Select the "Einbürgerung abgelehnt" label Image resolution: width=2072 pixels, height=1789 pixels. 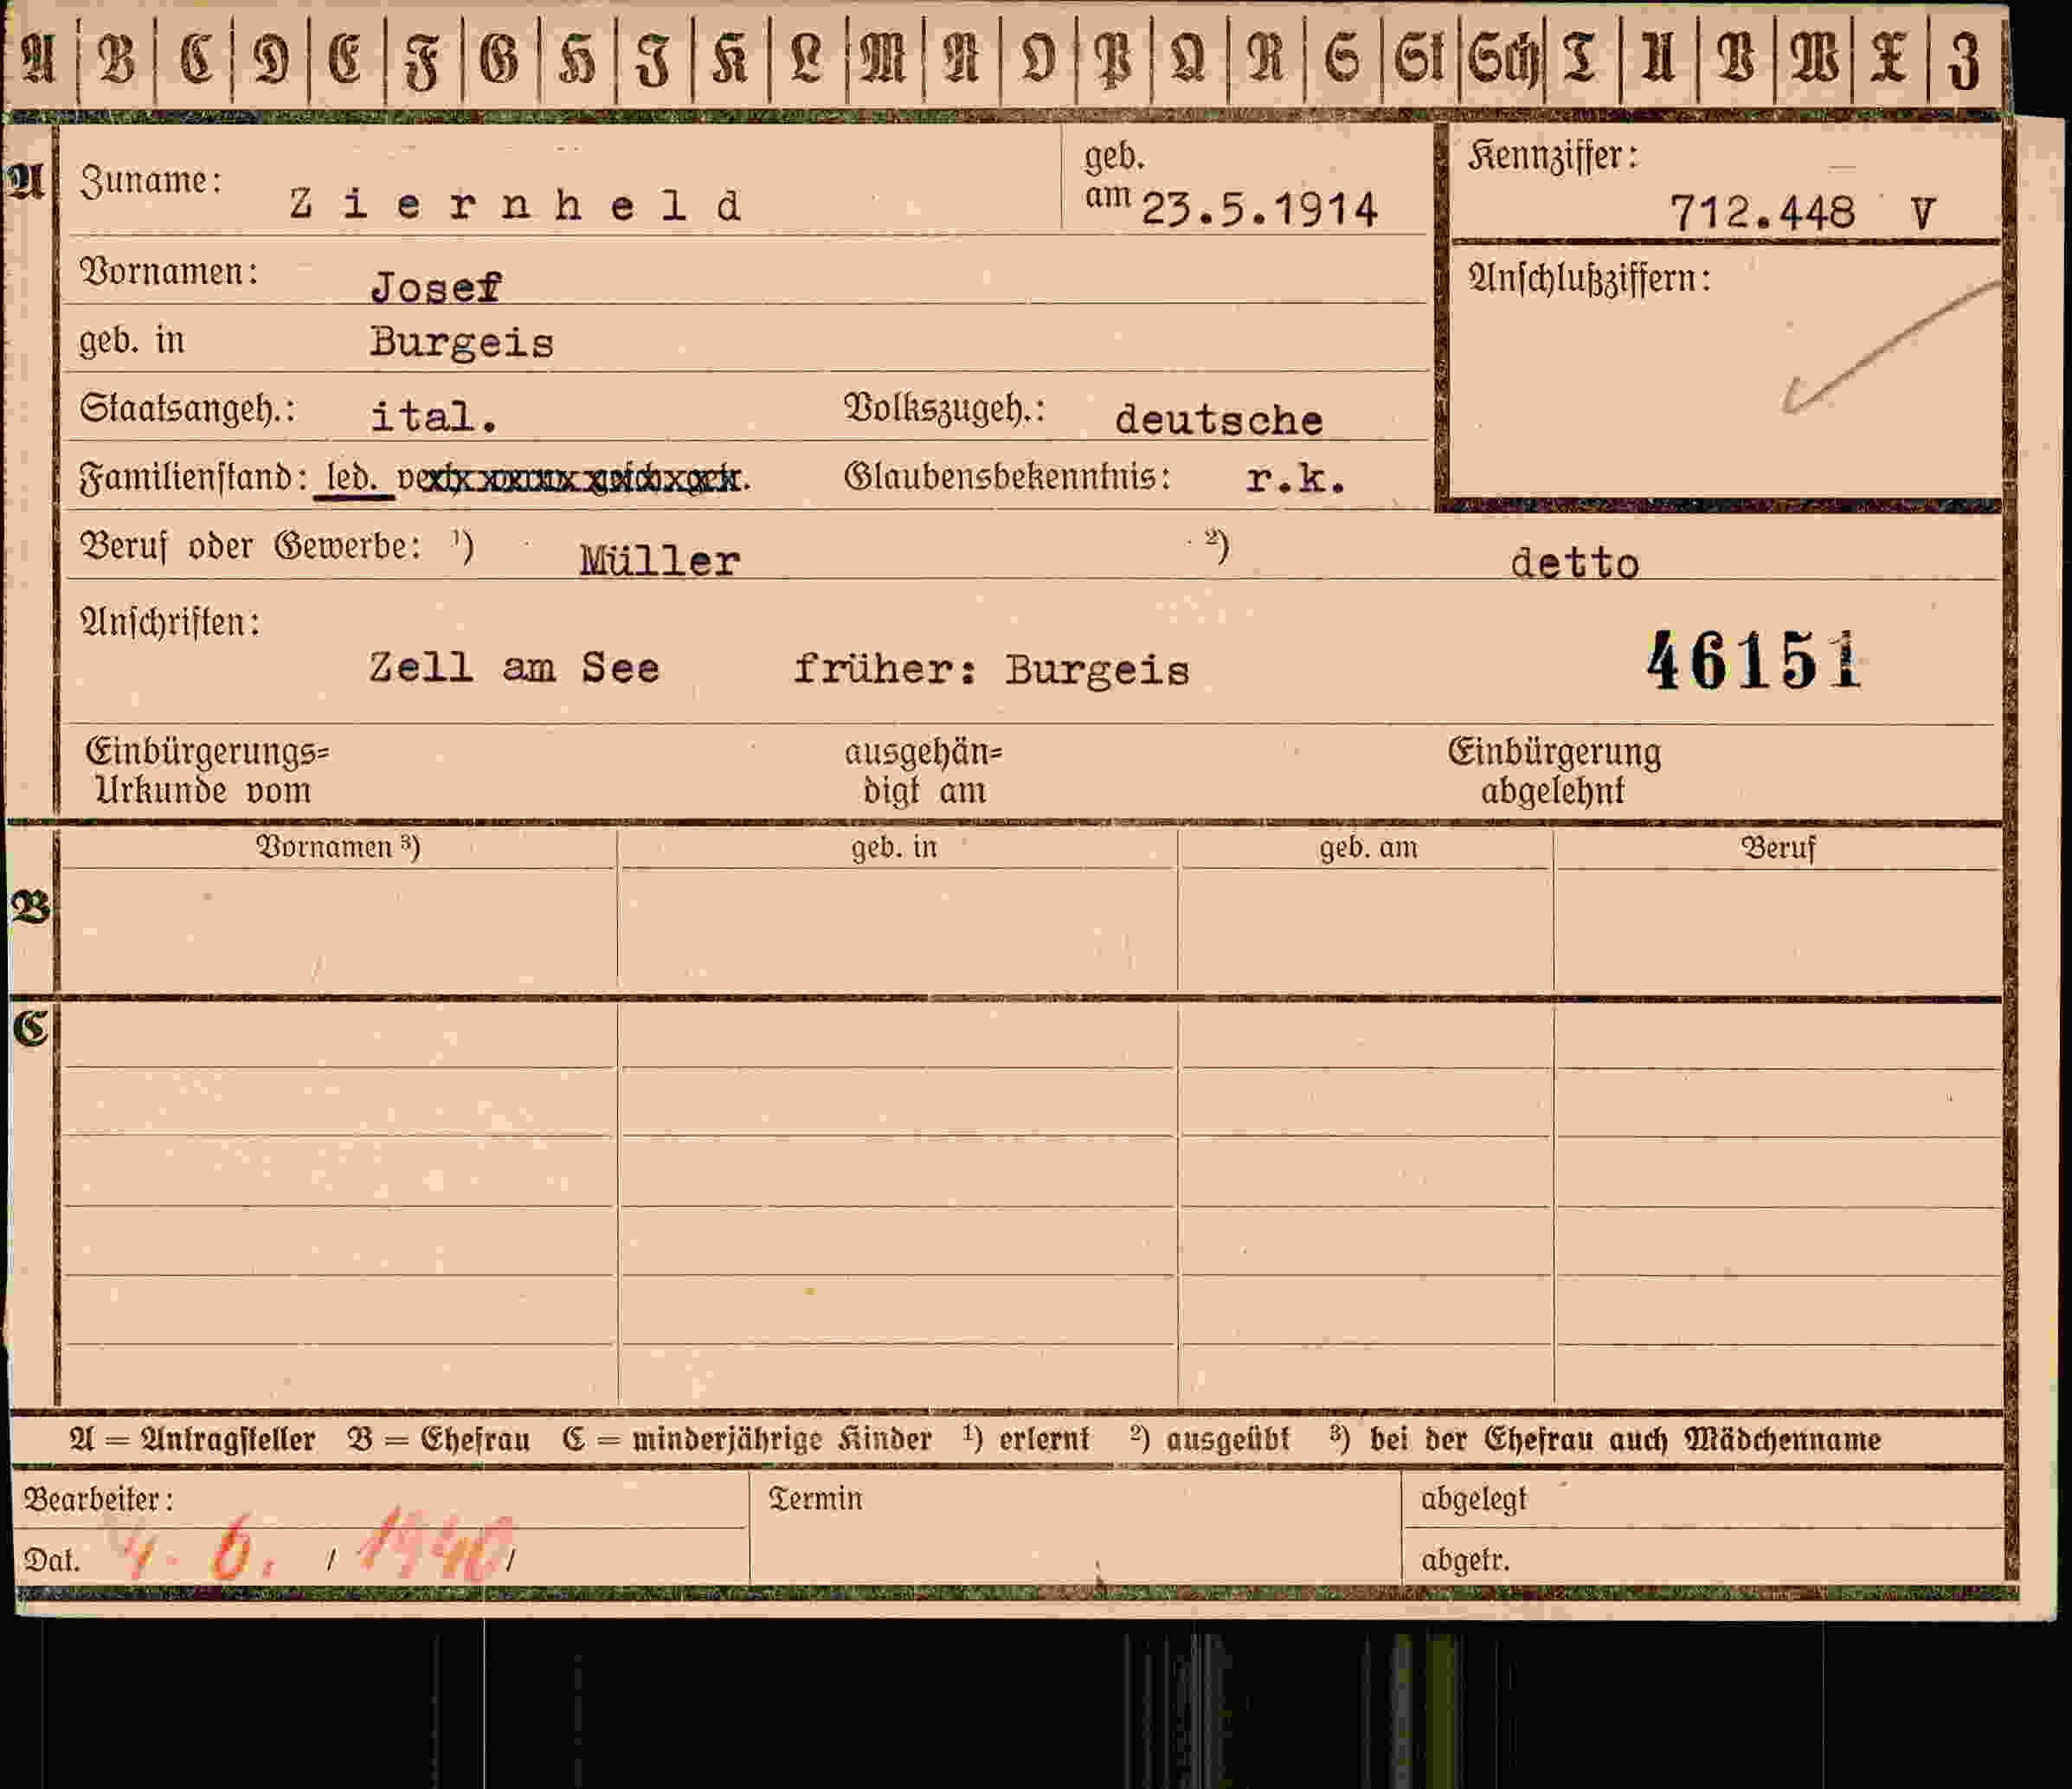(1554, 771)
